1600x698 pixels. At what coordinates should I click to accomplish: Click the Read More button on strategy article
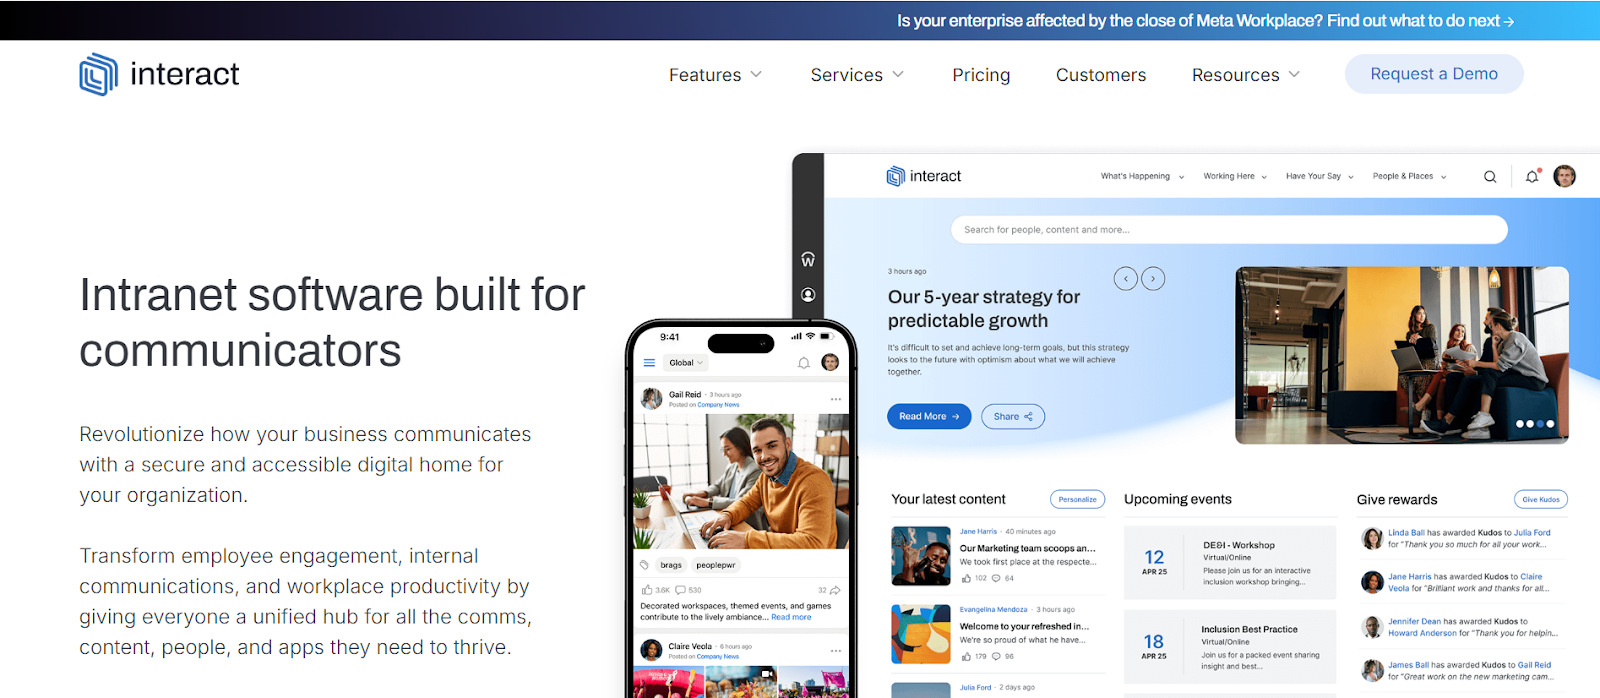[929, 416]
